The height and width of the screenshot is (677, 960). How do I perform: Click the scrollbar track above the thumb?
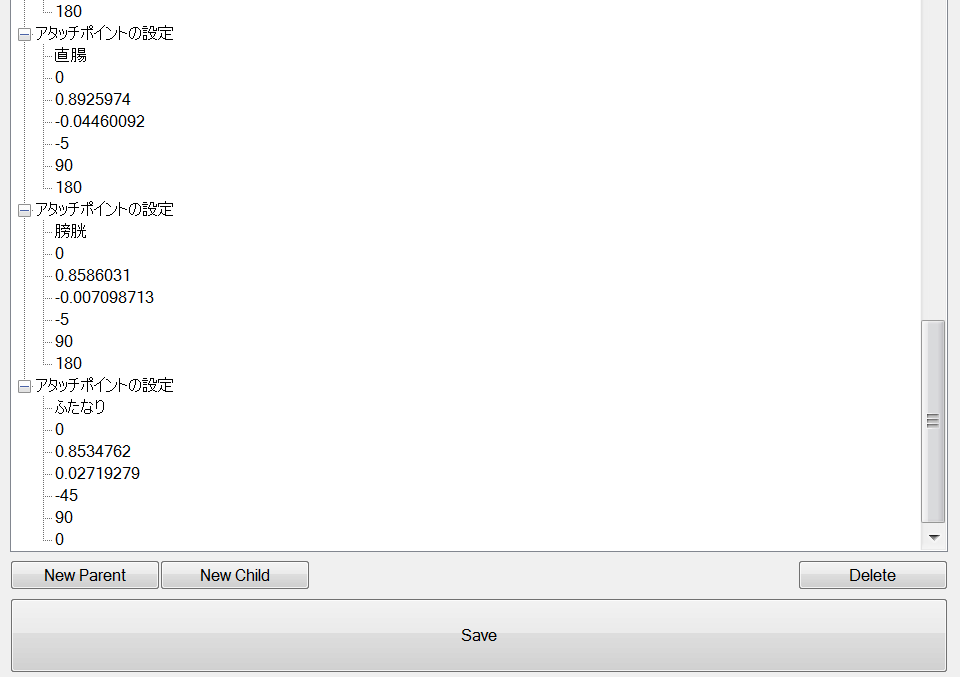[934, 159]
